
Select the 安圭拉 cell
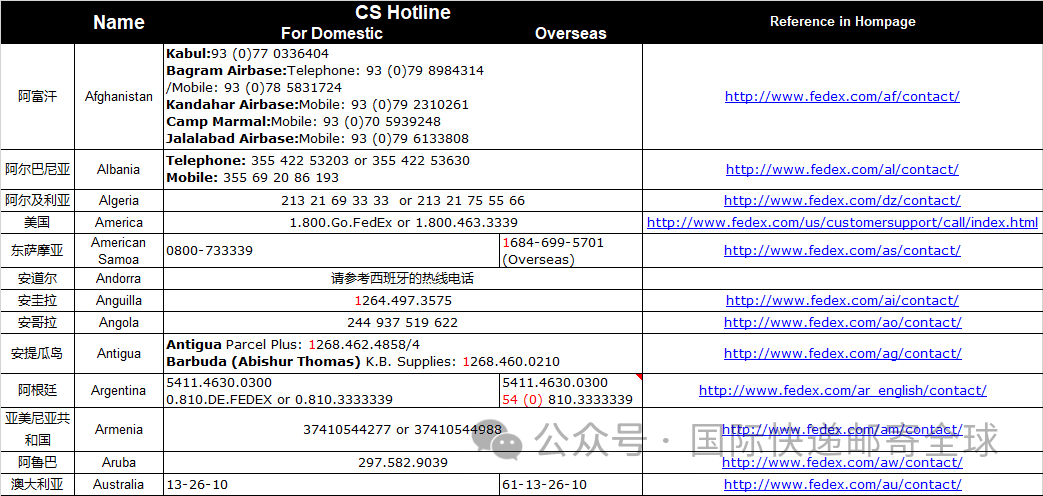[x=37, y=301]
